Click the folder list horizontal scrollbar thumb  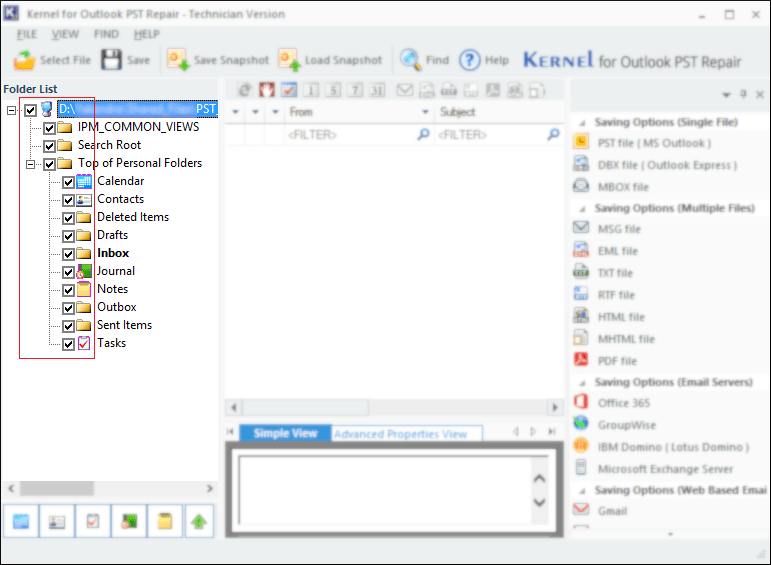click(57, 488)
